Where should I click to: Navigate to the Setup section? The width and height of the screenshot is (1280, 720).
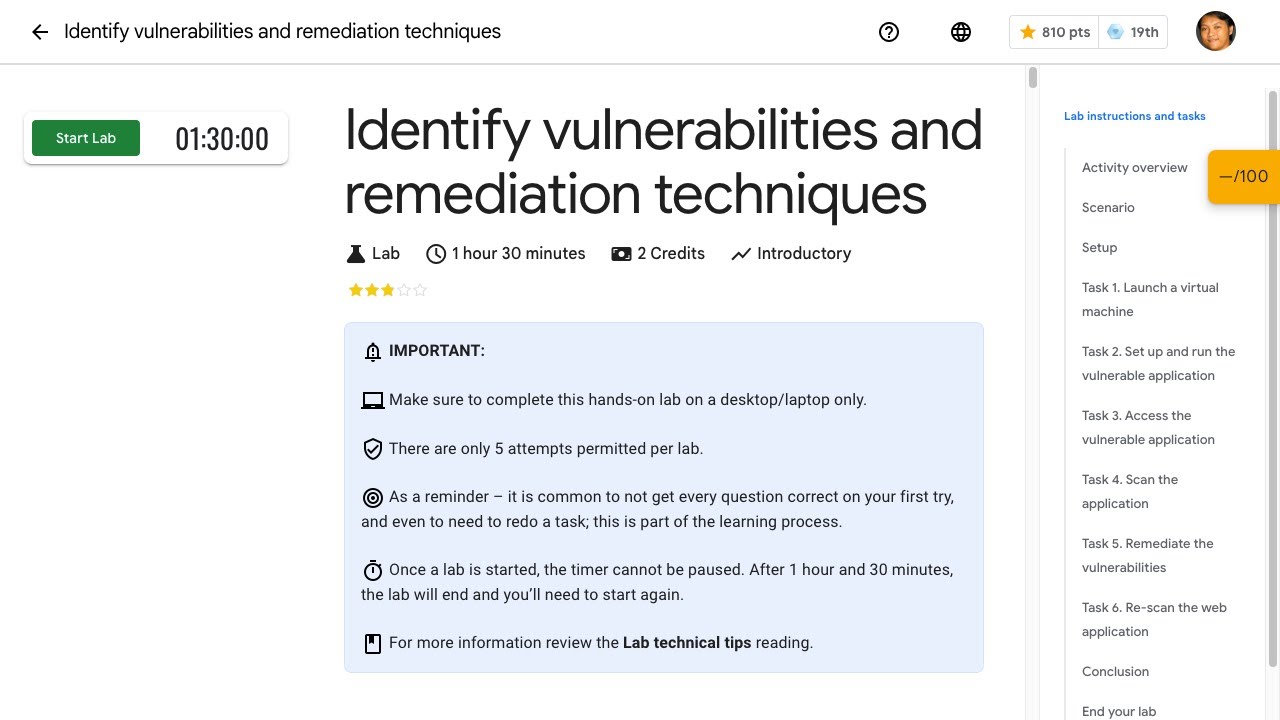click(1099, 248)
